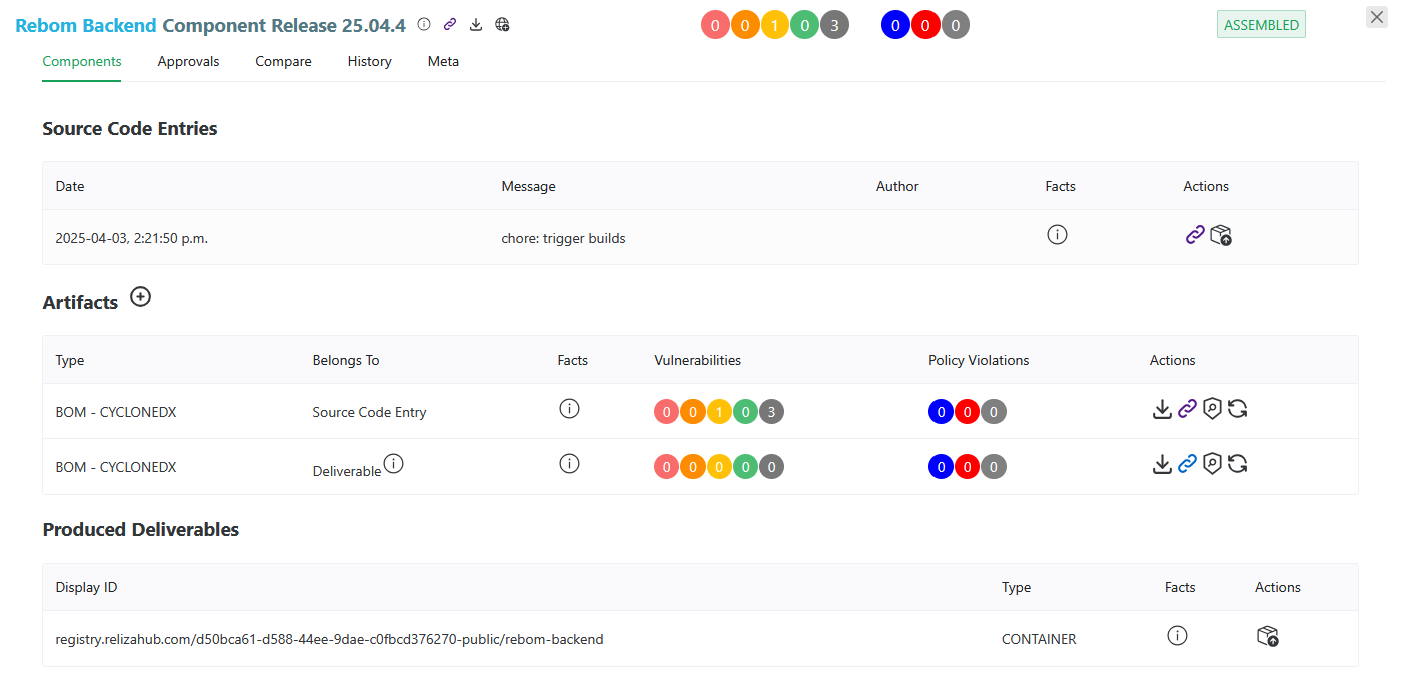
Task: Switch to the Components tab
Action: [x=82, y=61]
